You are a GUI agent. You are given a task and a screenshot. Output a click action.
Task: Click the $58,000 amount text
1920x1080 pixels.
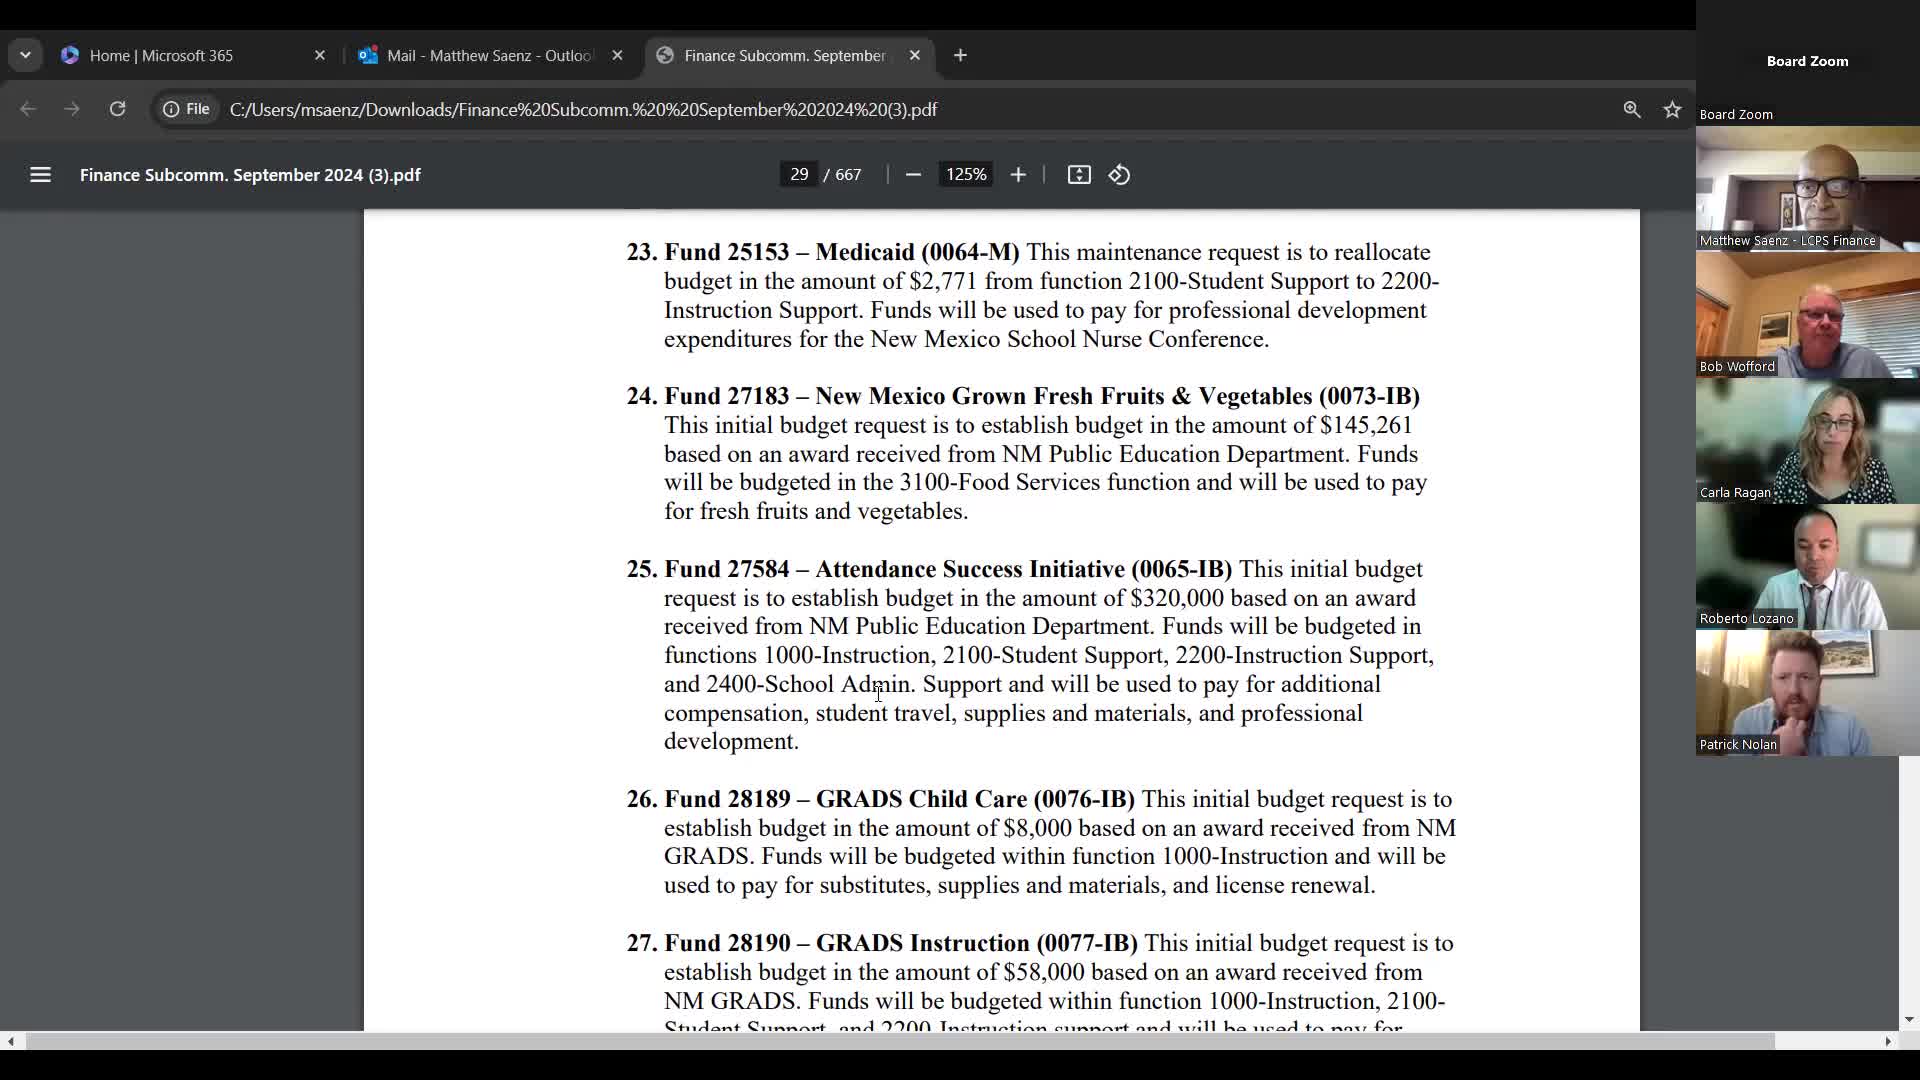click(1044, 972)
